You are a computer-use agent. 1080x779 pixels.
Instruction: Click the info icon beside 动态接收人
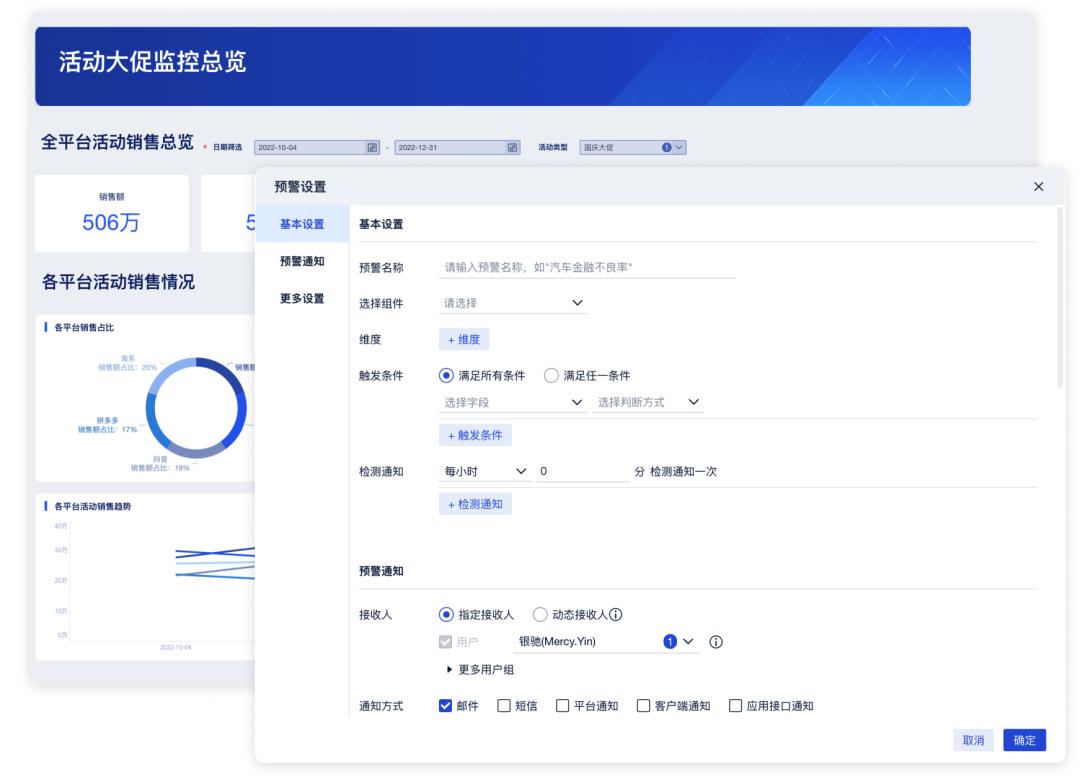pyautogui.click(x=617, y=614)
